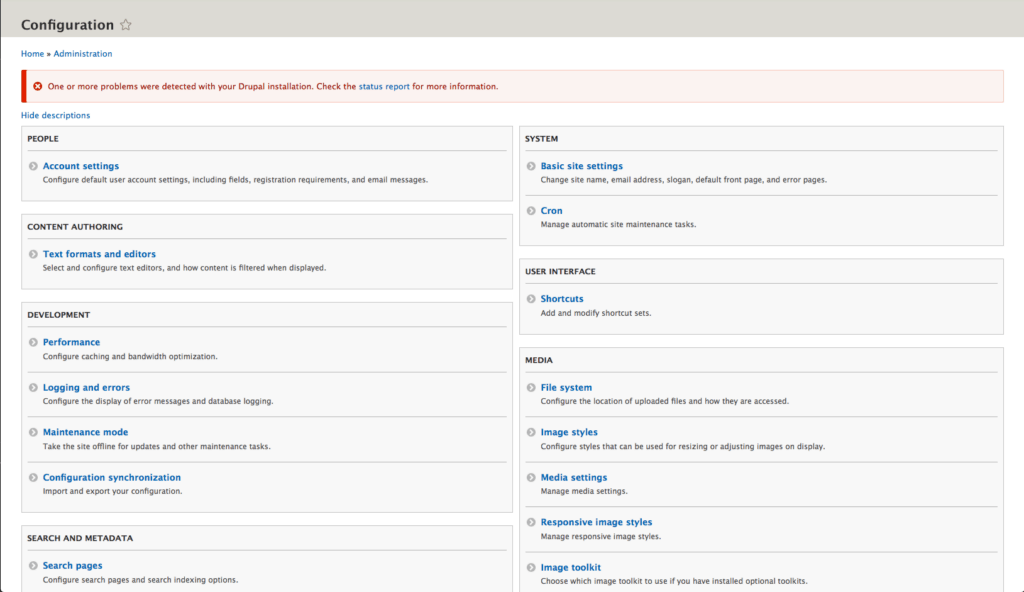The width and height of the screenshot is (1024, 592).
Task: Click the arrow icon beside Cron
Action: click(x=530, y=211)
